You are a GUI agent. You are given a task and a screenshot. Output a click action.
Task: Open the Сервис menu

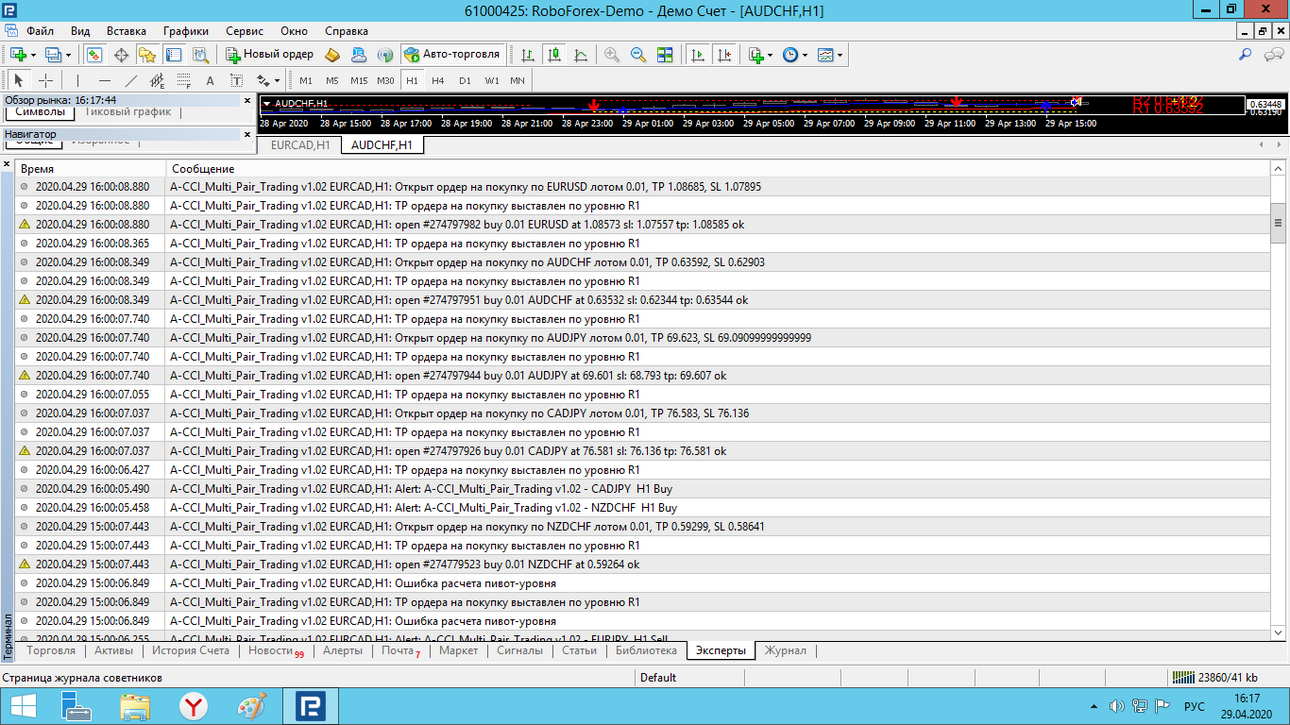point(244,31)
